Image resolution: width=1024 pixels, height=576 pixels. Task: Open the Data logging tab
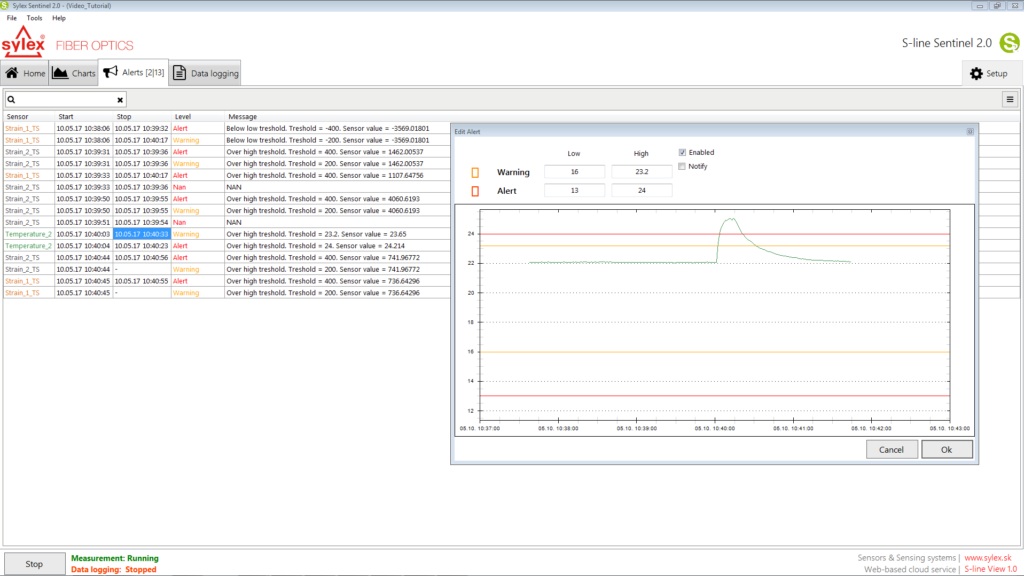206,73
